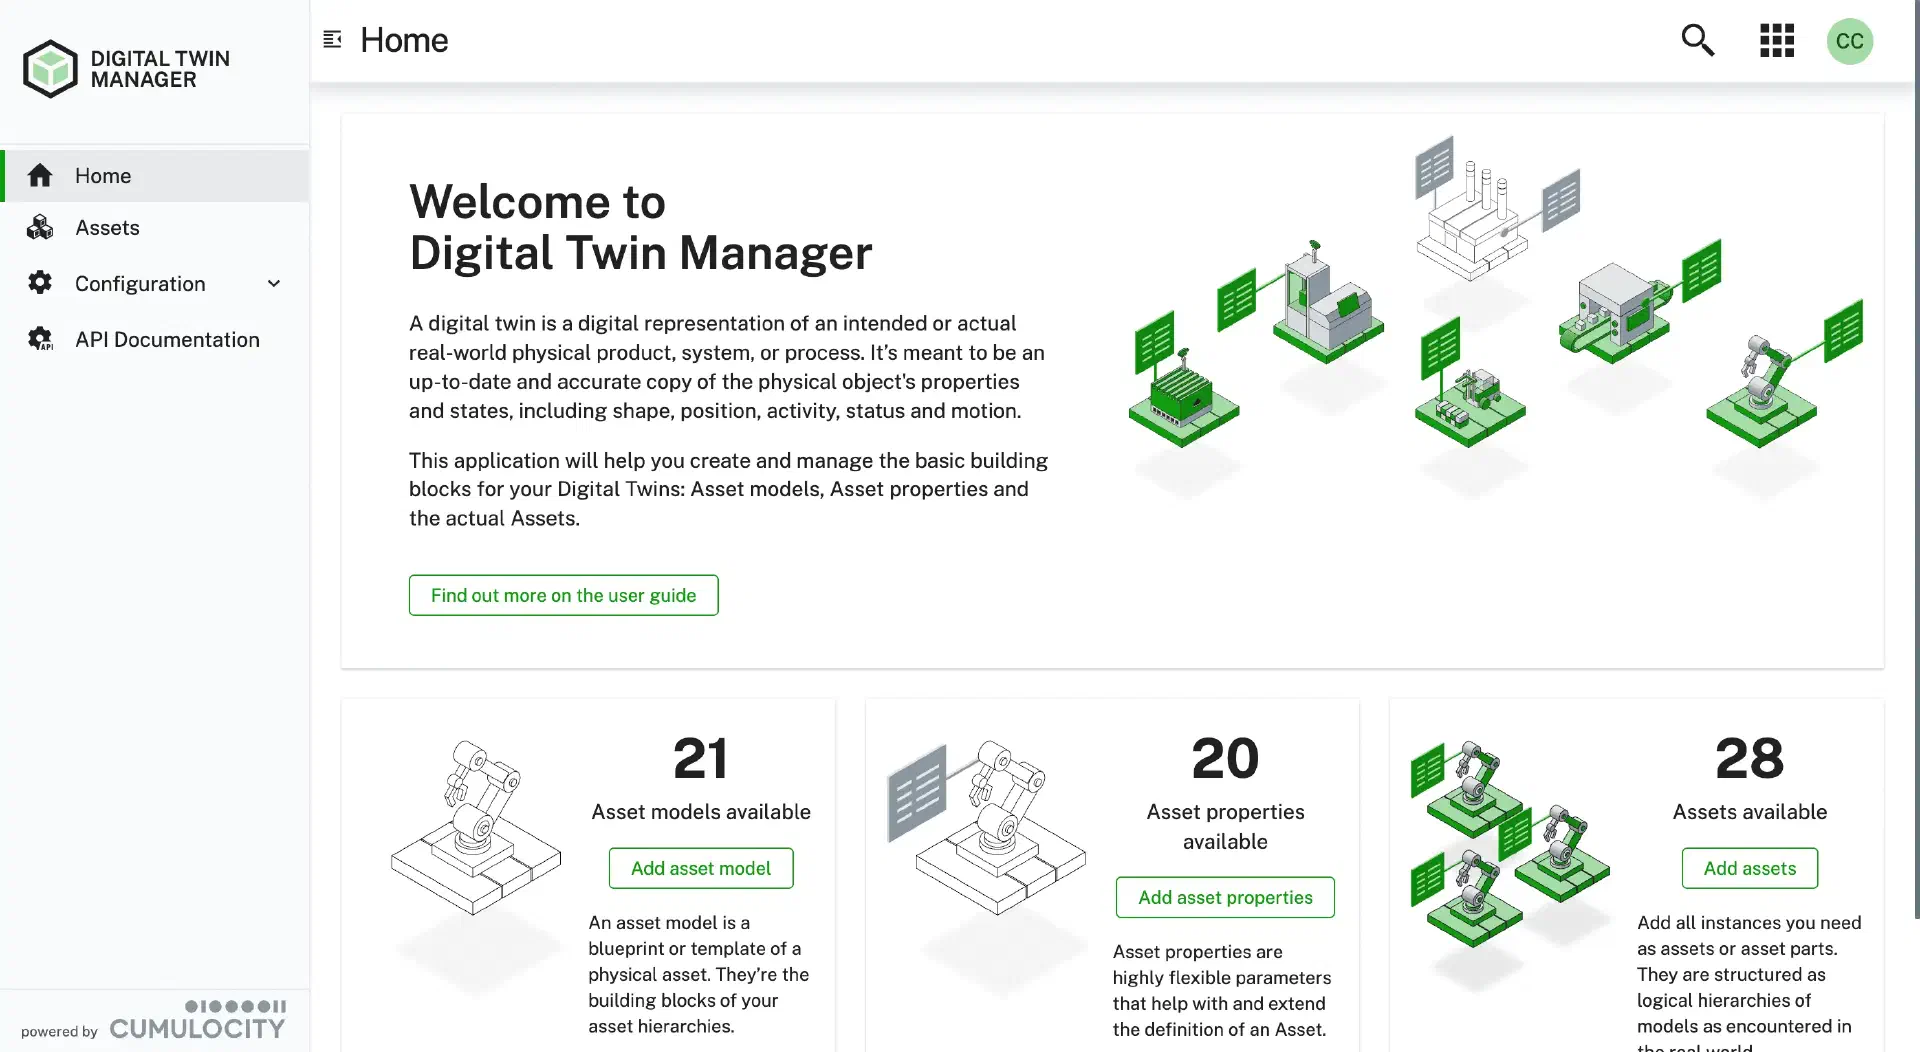Image resolution: width=1920 pixels, height=1052 pixels.
Task: Click the Add asset model button
Action: (x=700, y=868)
